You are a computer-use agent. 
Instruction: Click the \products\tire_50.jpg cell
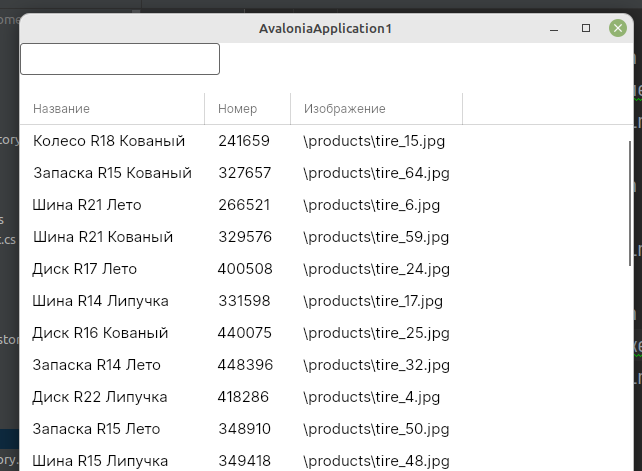pos(376,429)
